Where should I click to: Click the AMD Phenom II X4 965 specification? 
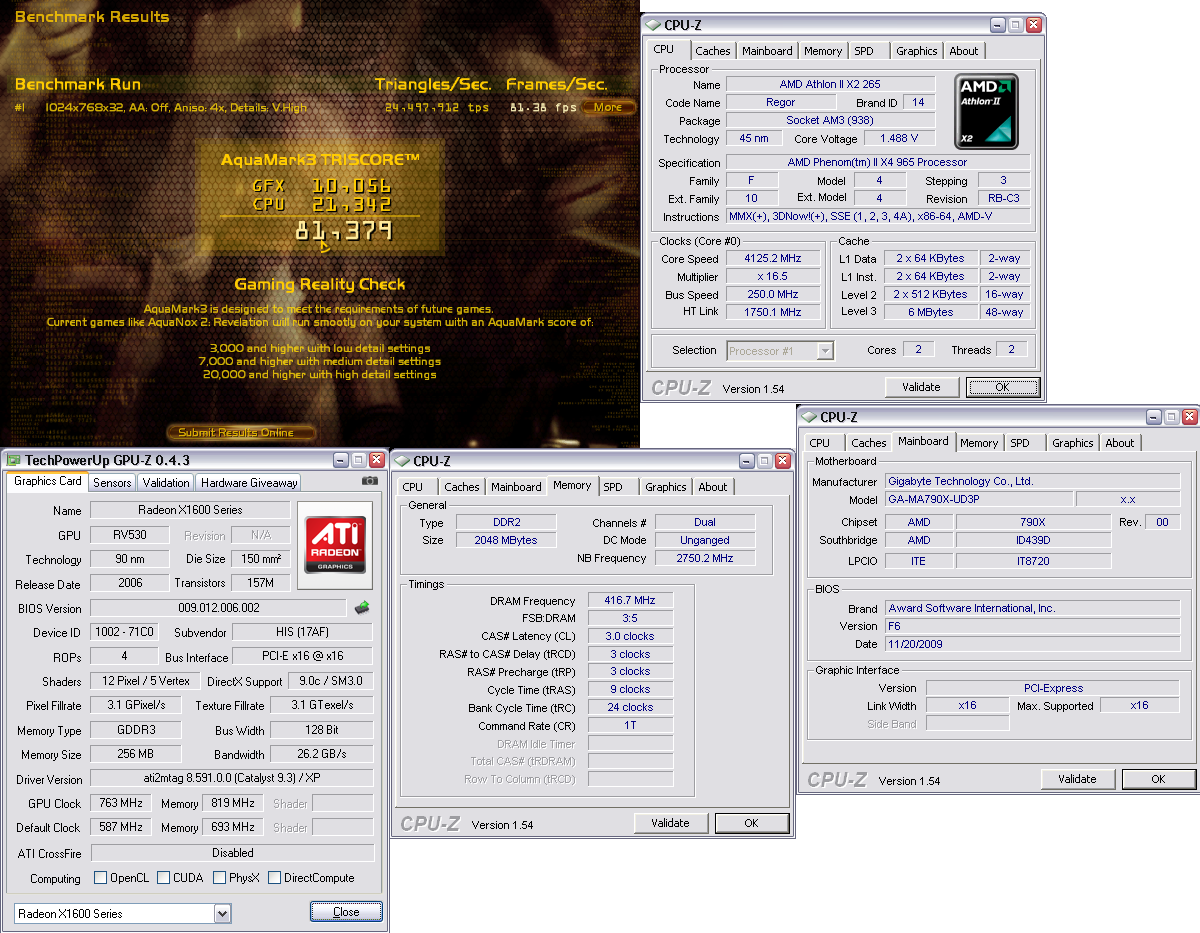tap(877, 162)
